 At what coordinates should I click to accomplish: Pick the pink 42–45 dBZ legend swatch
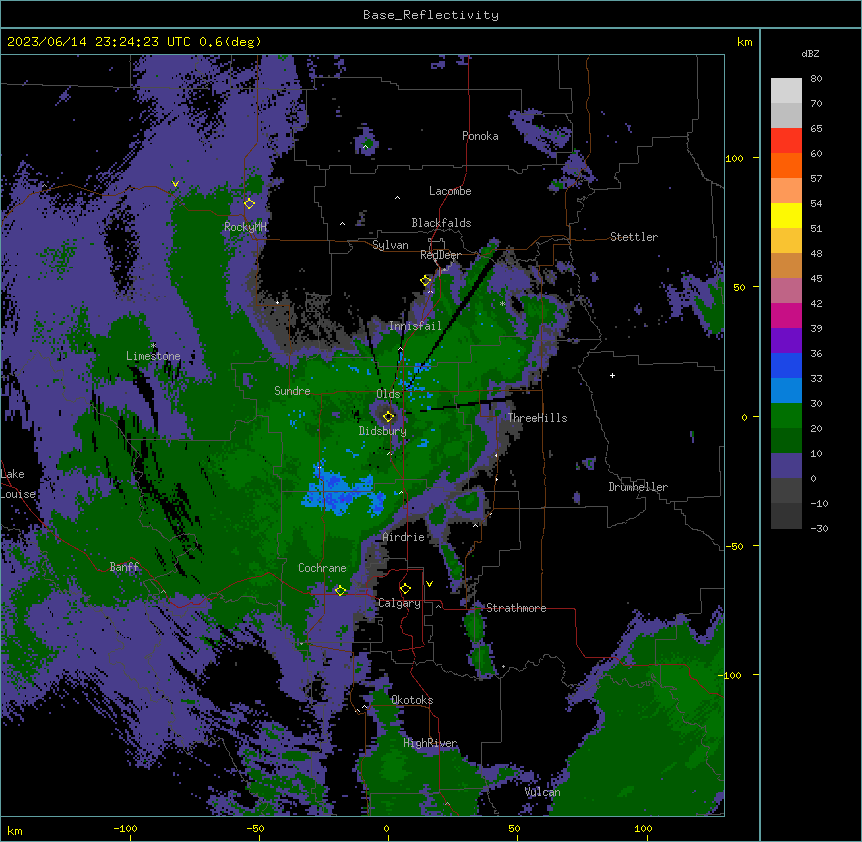786,291
